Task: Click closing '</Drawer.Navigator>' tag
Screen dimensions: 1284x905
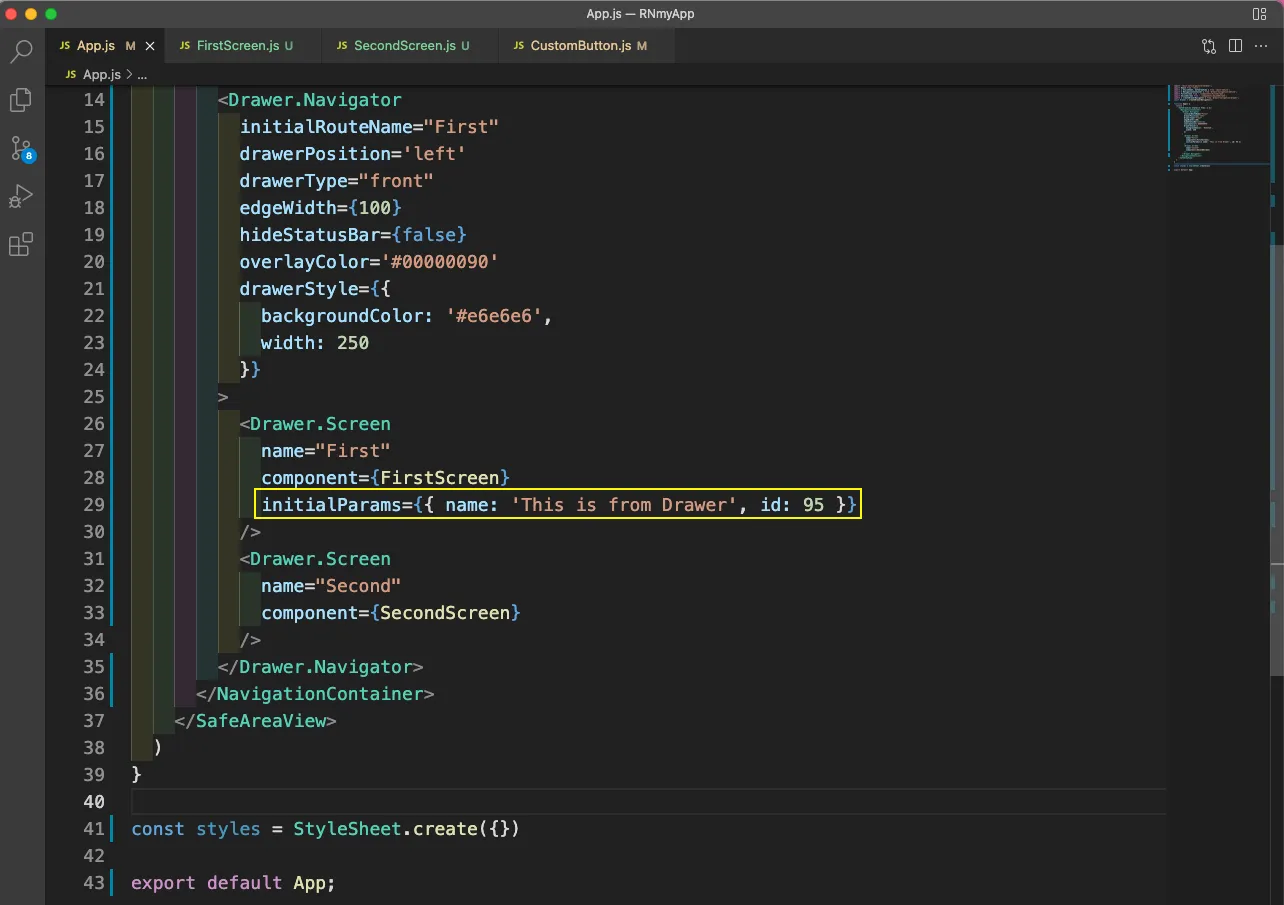Action: coord(321,667)
